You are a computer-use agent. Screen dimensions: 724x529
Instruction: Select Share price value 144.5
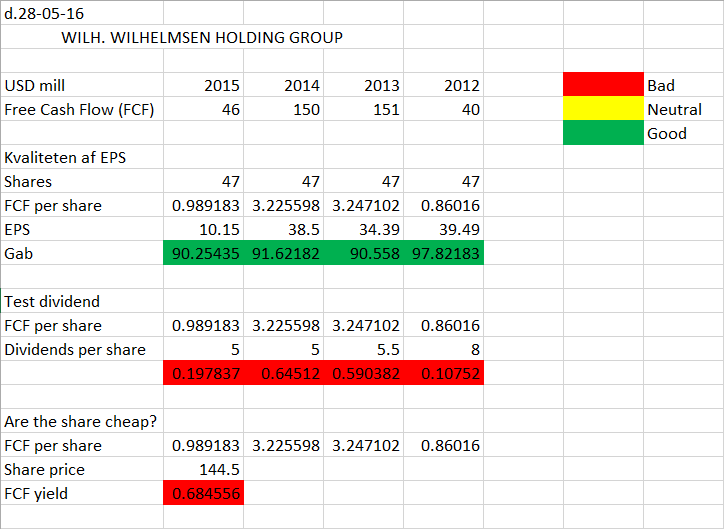tap(219, 469)
